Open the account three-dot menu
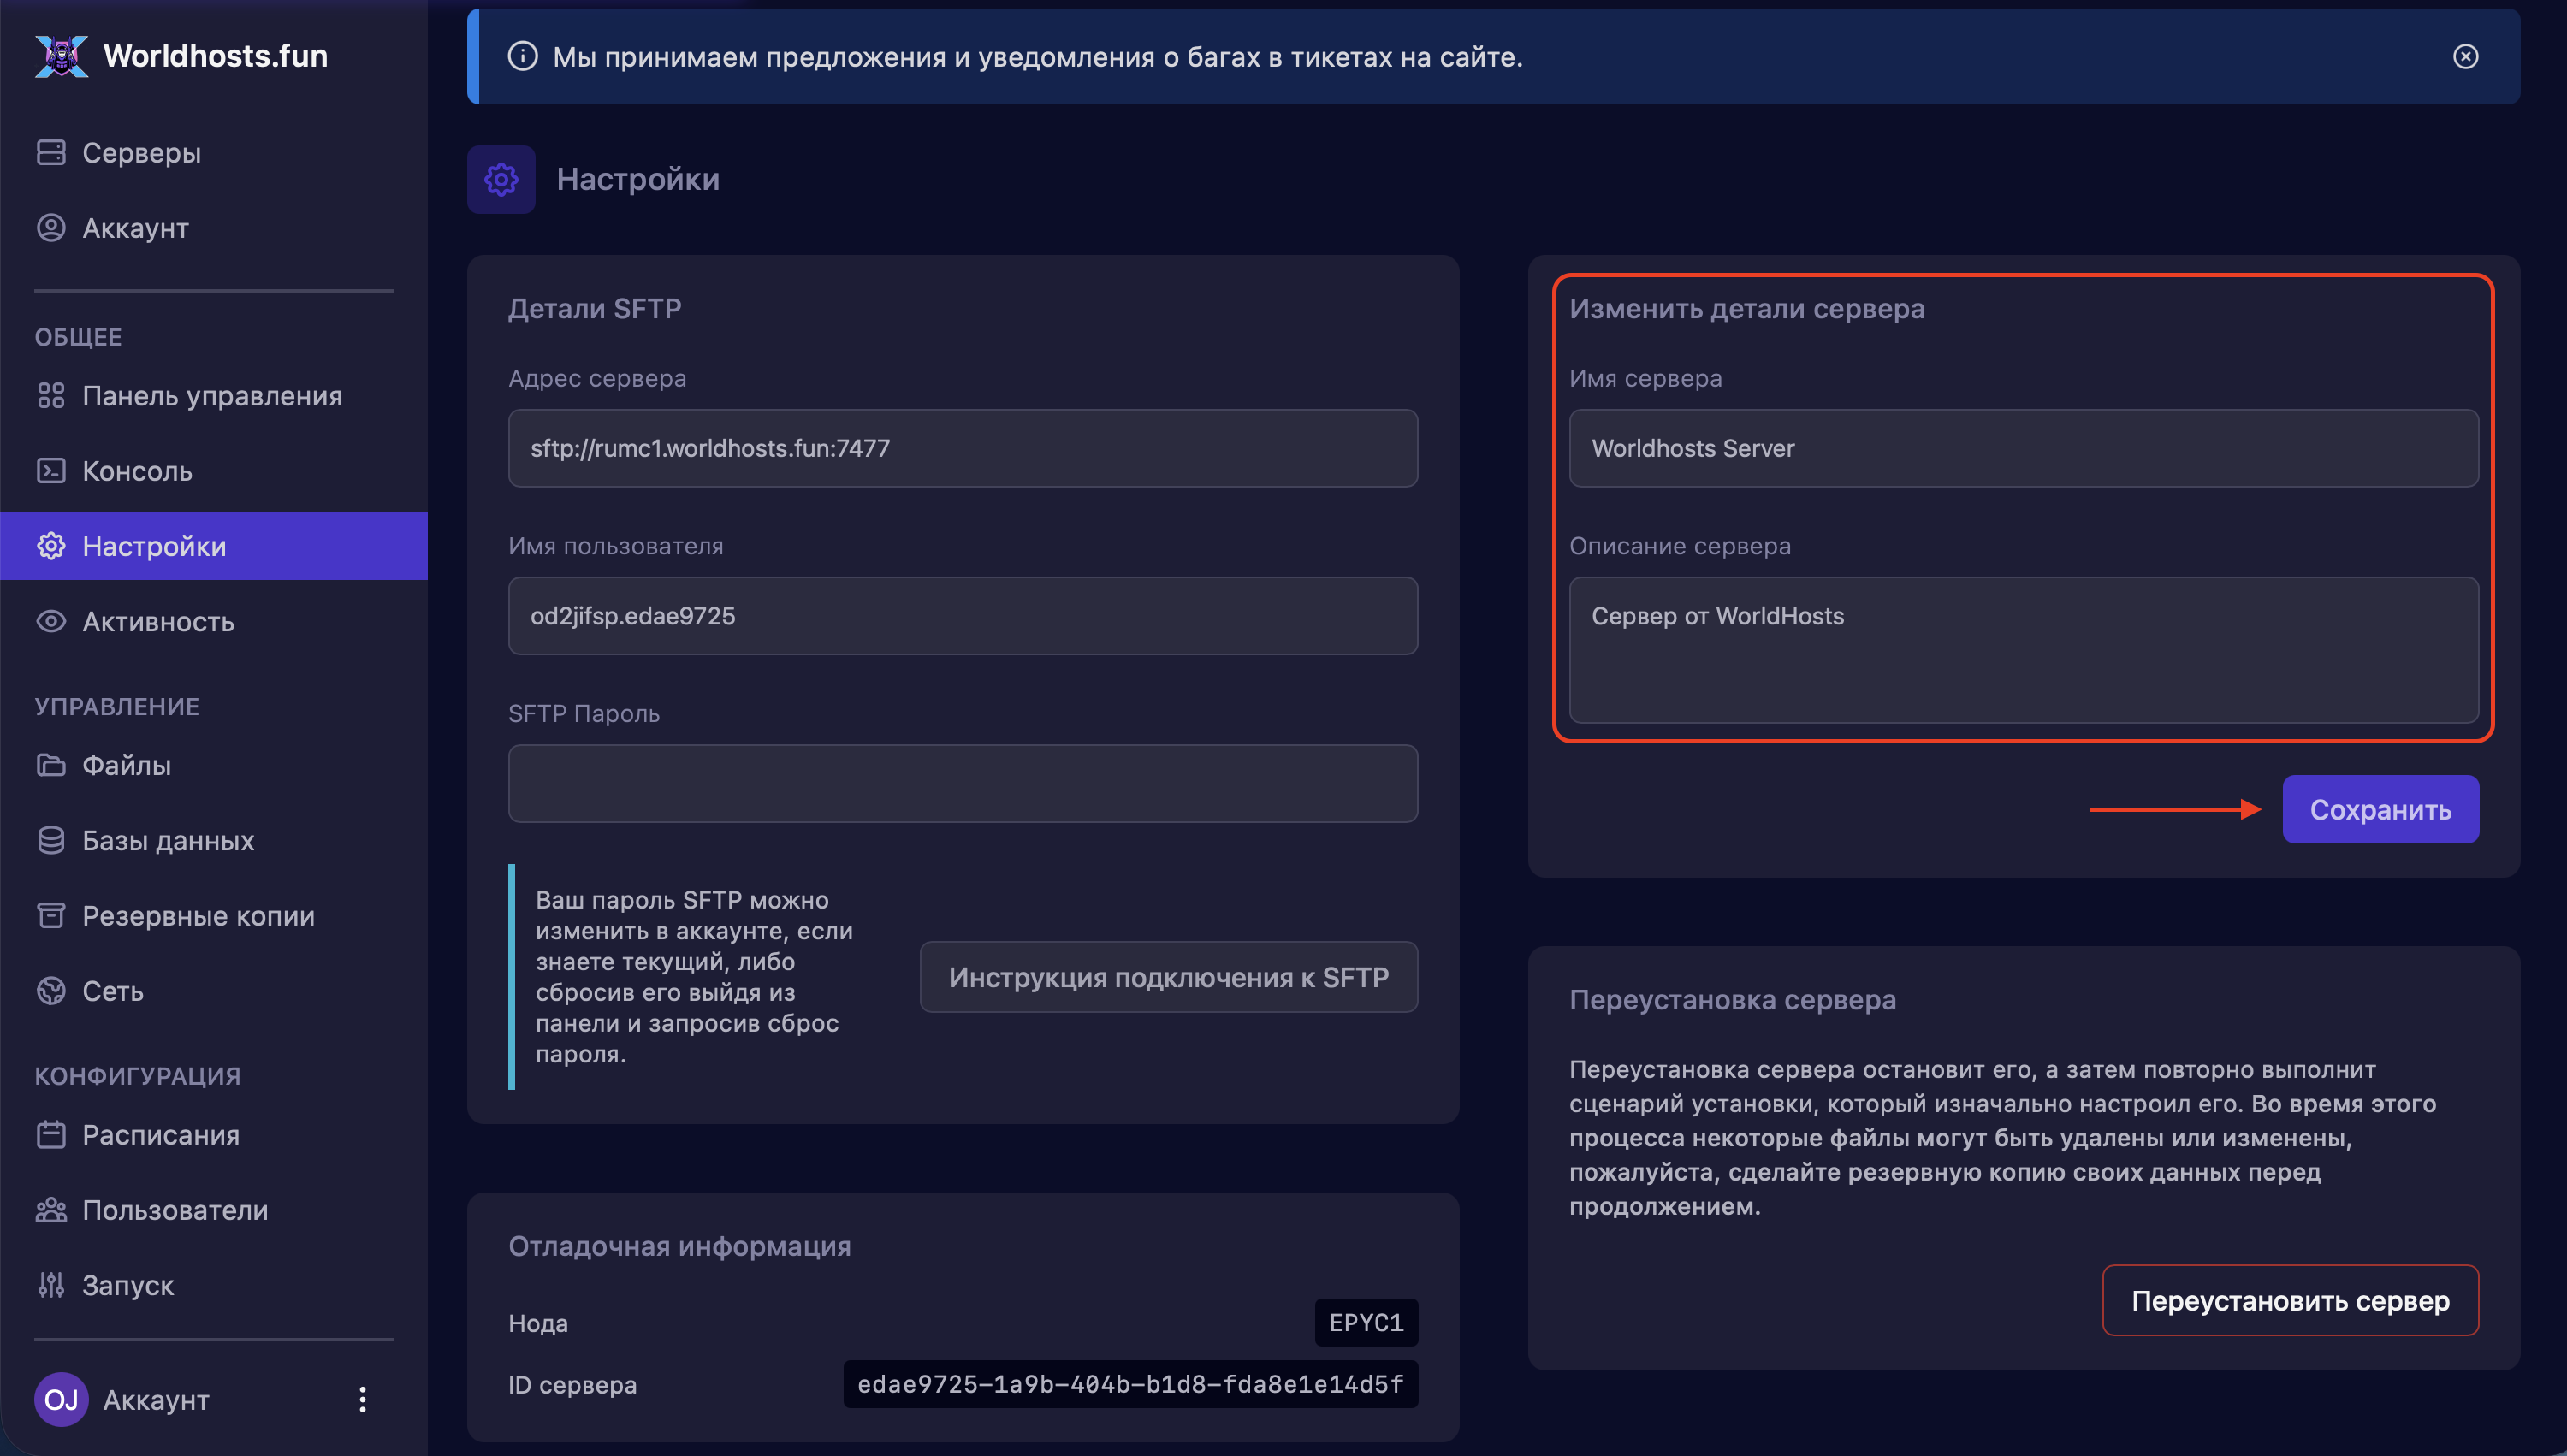This screenshot has height=1456, width=2567. click(362, 1399)
